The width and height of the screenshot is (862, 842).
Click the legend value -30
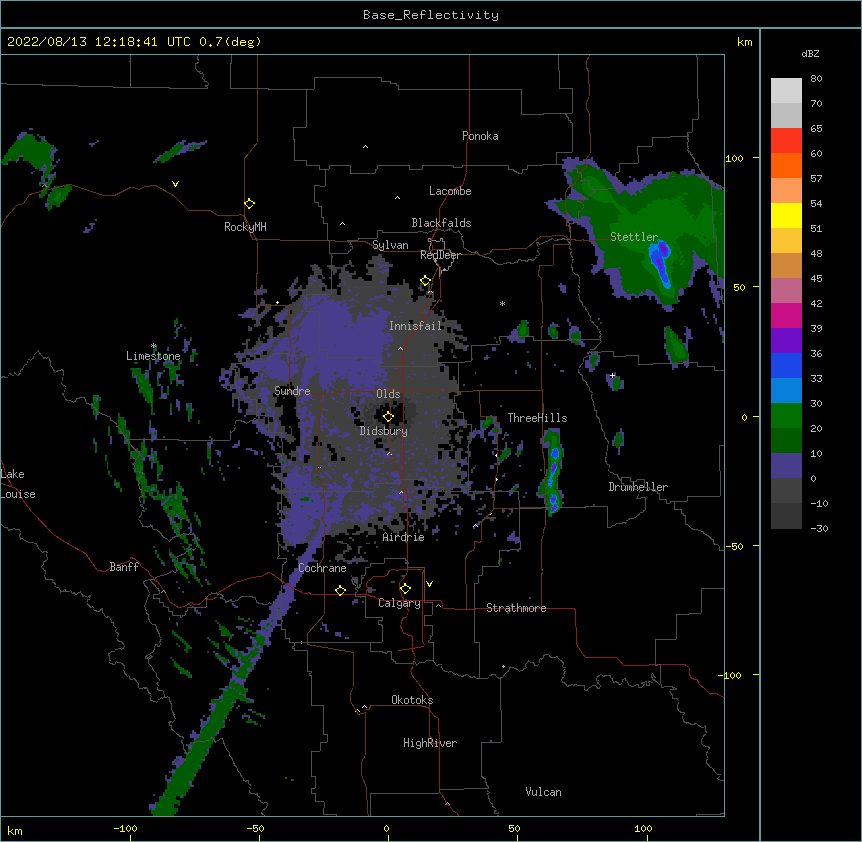819,528
